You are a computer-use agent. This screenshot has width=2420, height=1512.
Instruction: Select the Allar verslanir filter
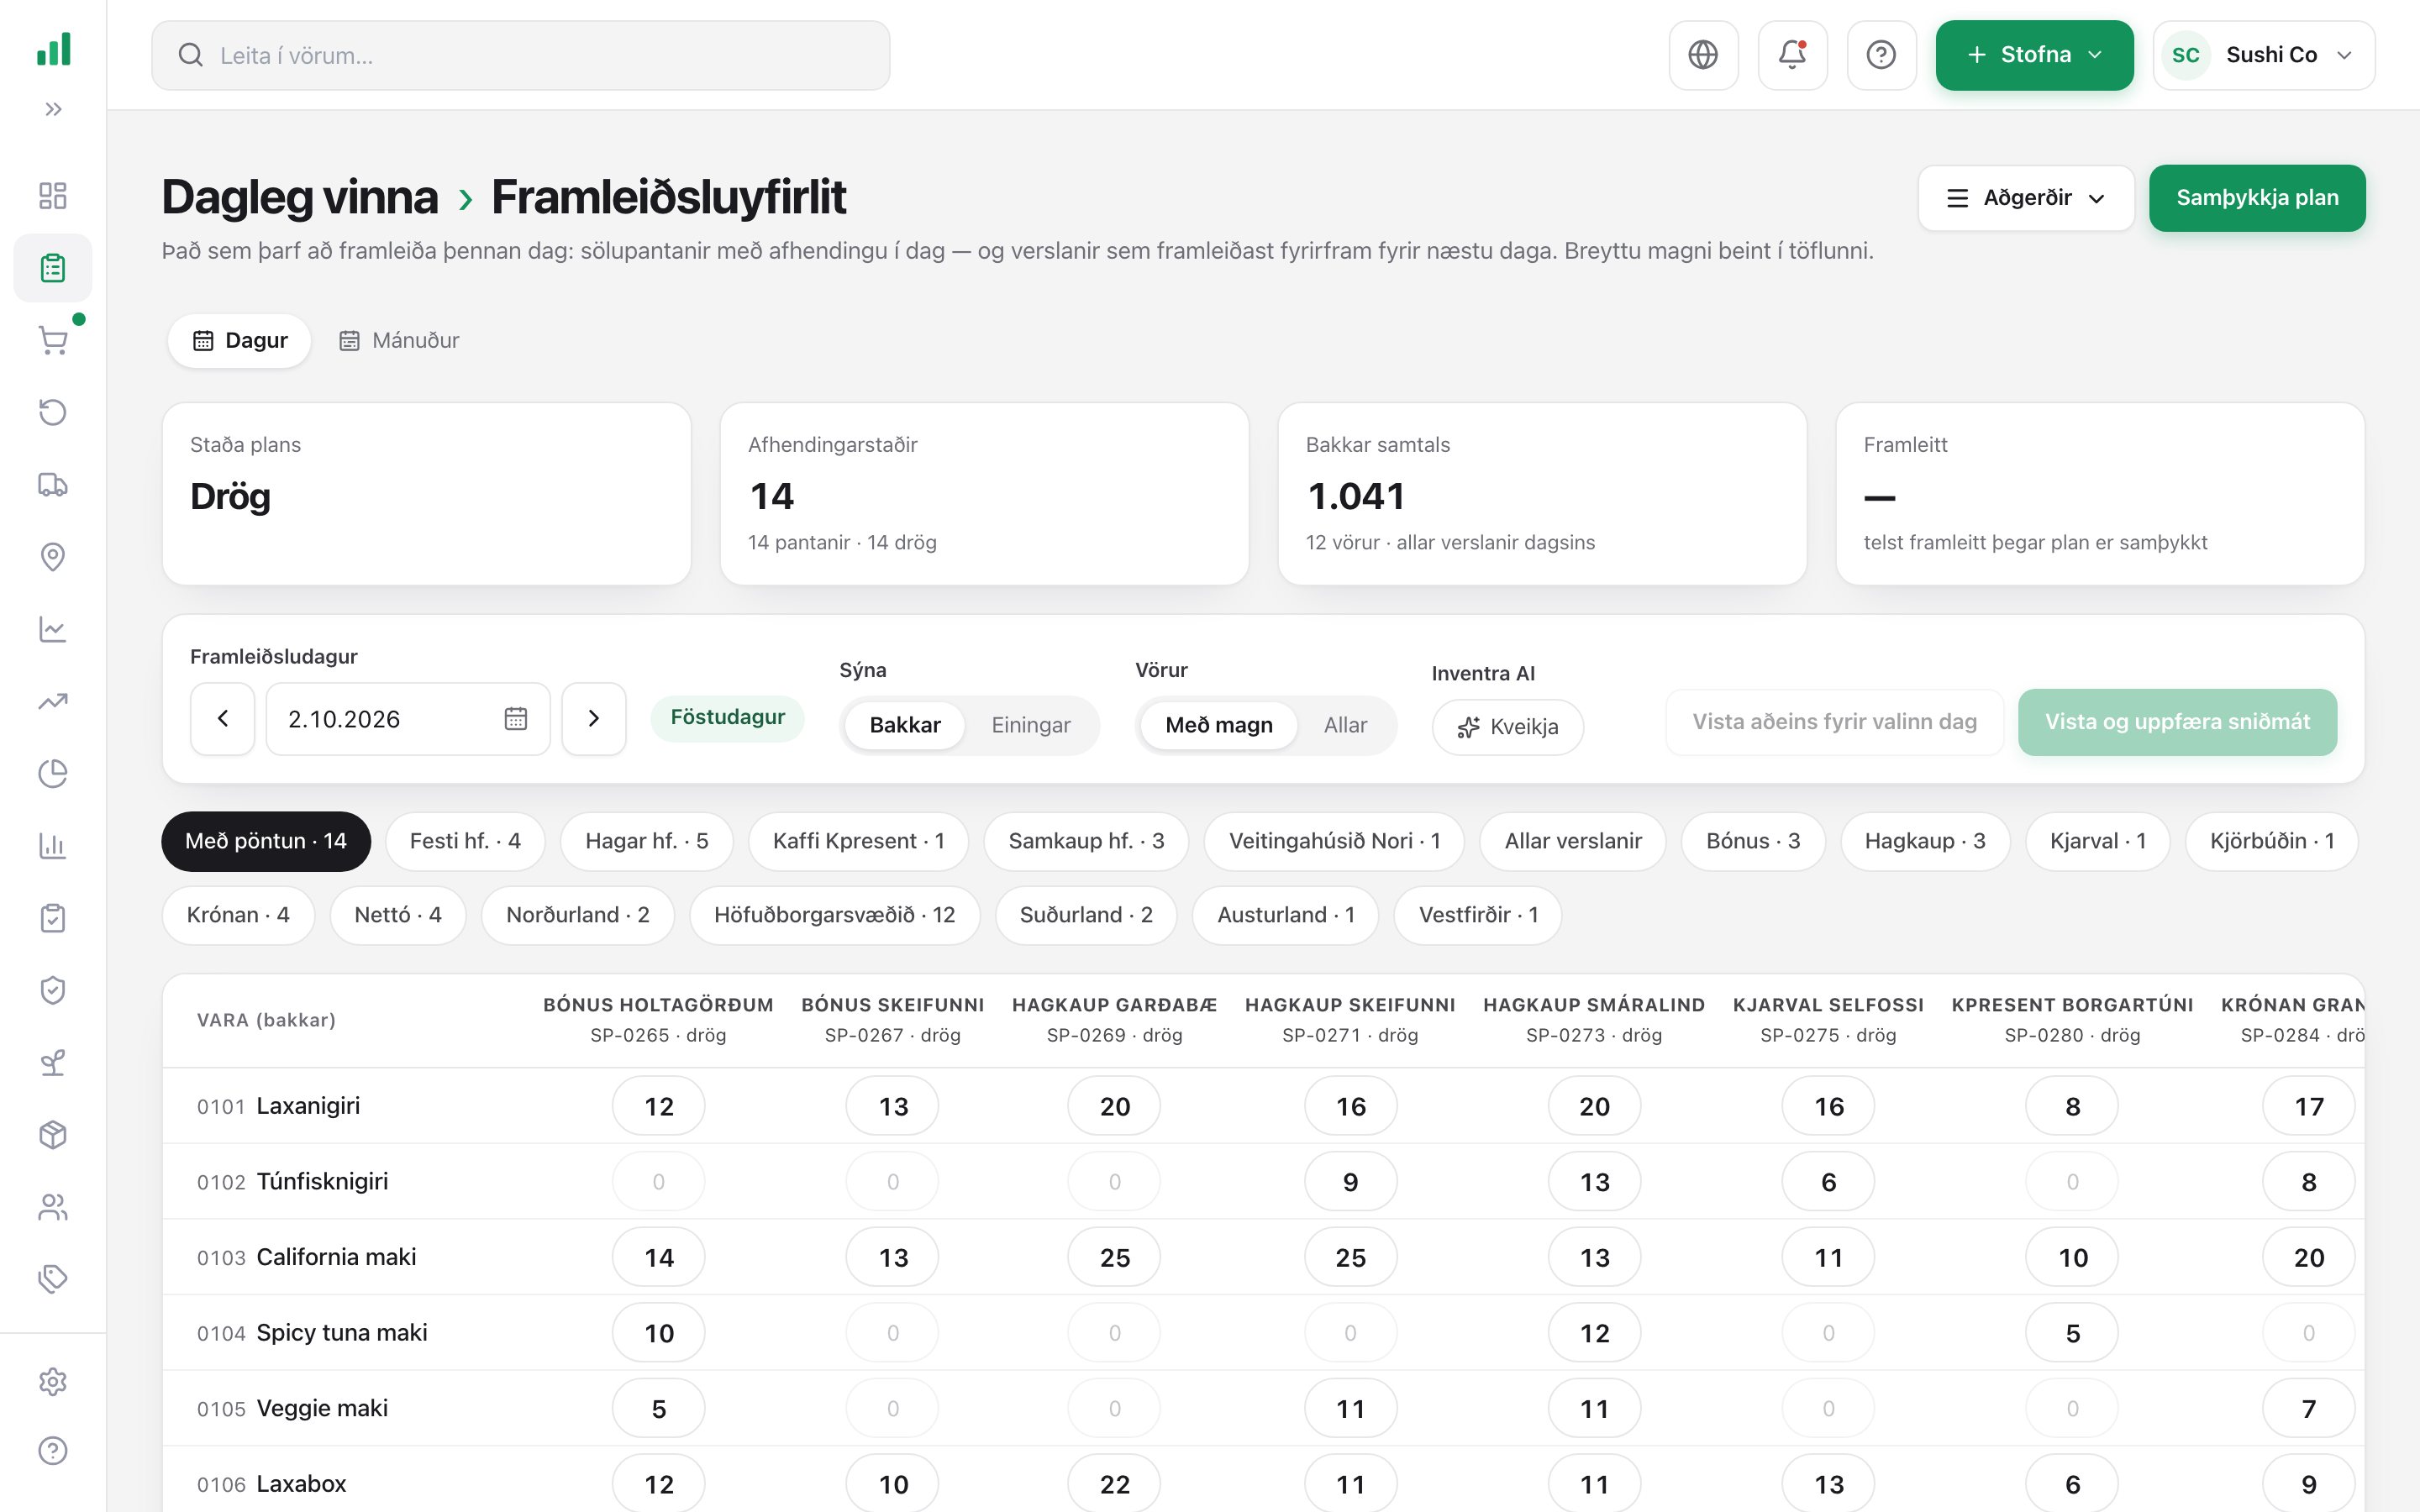1573,841
